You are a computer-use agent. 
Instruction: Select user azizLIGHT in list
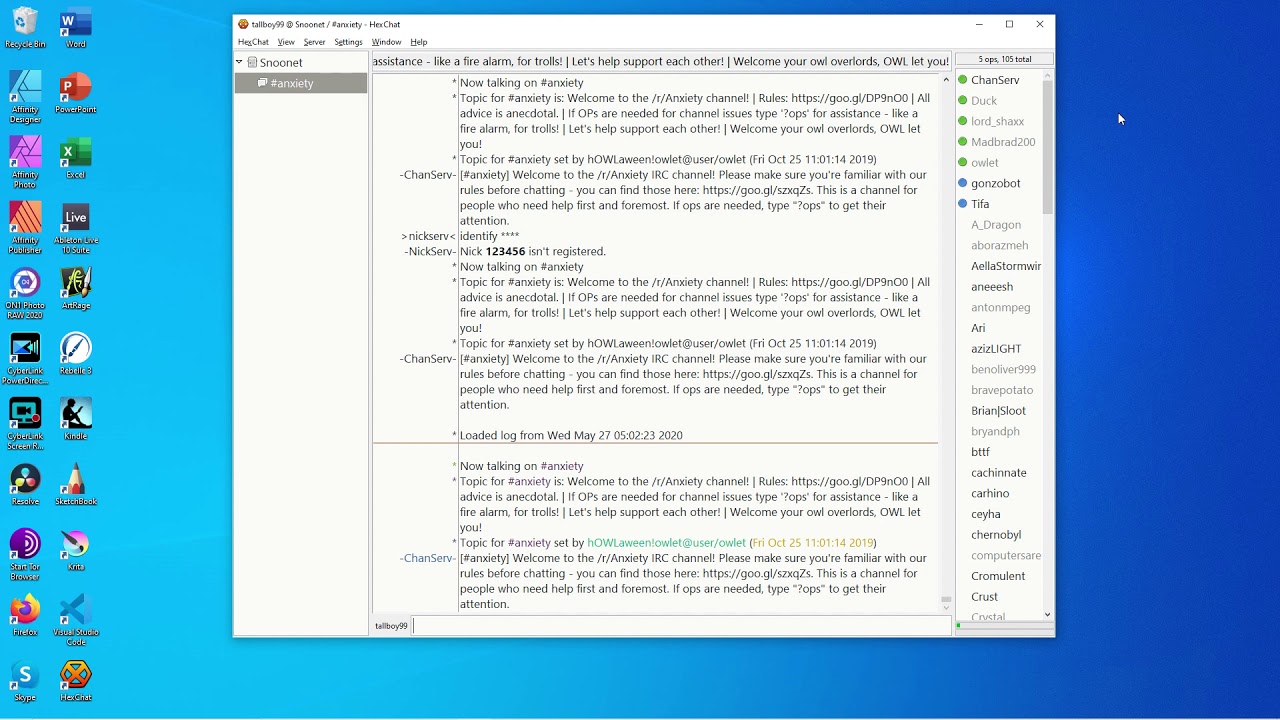(998, 349)
